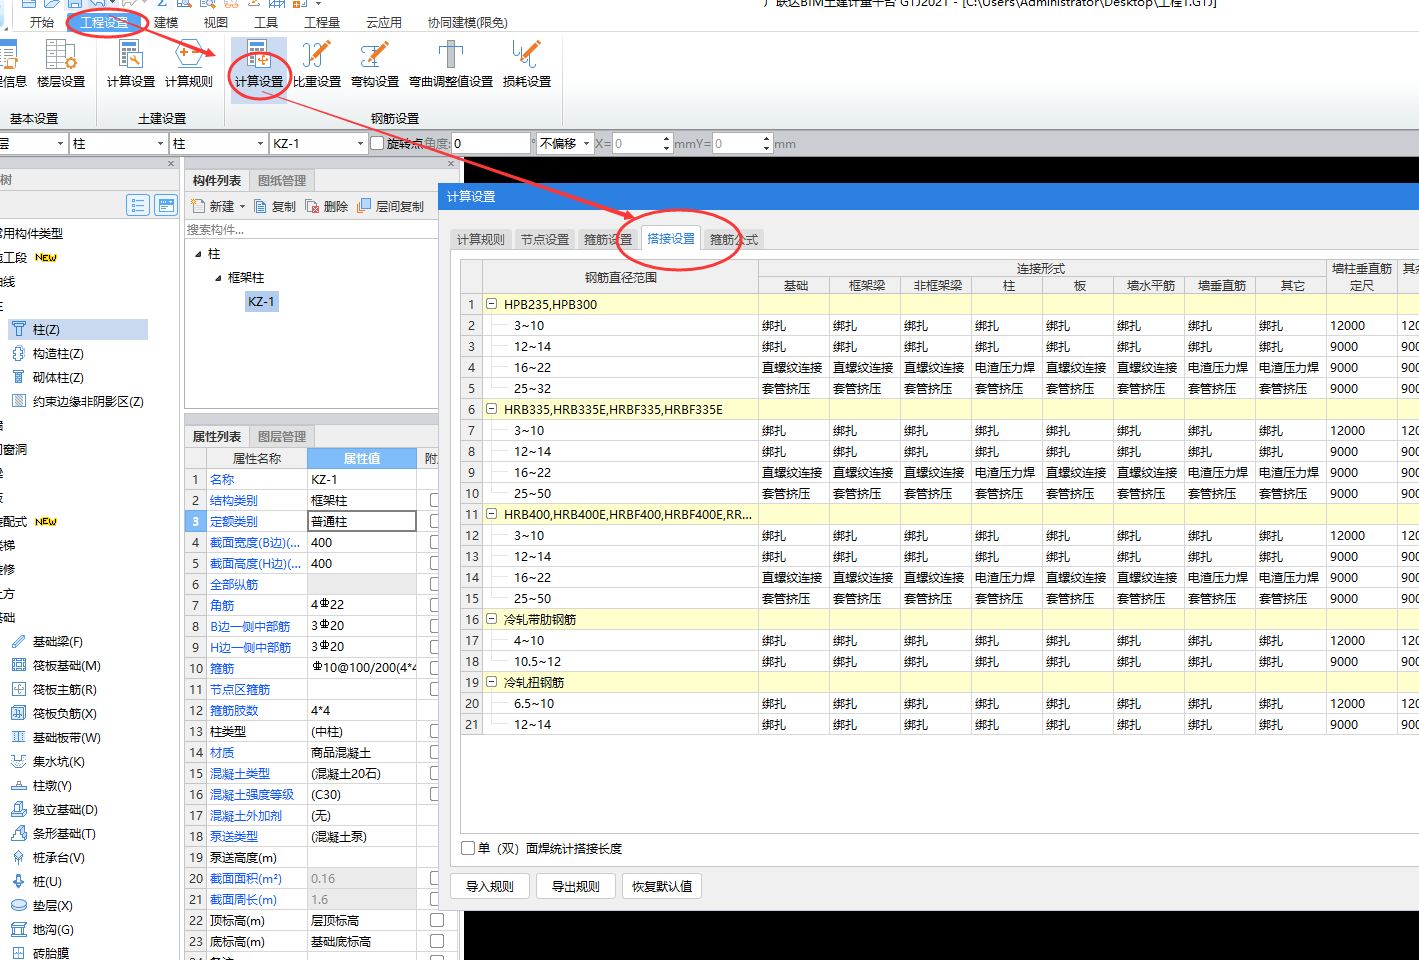Click 导出规则 button
This screenshot has width=1419, height=960.
coord(576,886)
